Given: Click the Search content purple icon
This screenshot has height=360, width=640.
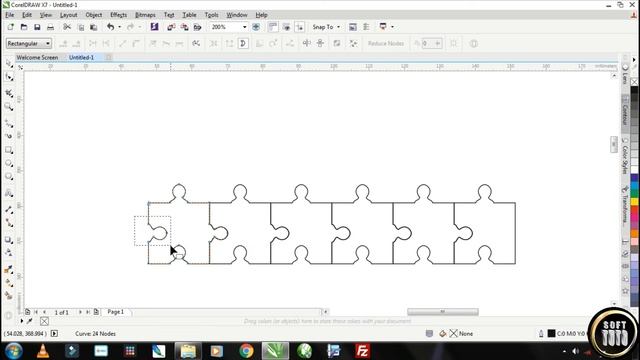Looking at the screenshot, I should (x=154, y=27).
